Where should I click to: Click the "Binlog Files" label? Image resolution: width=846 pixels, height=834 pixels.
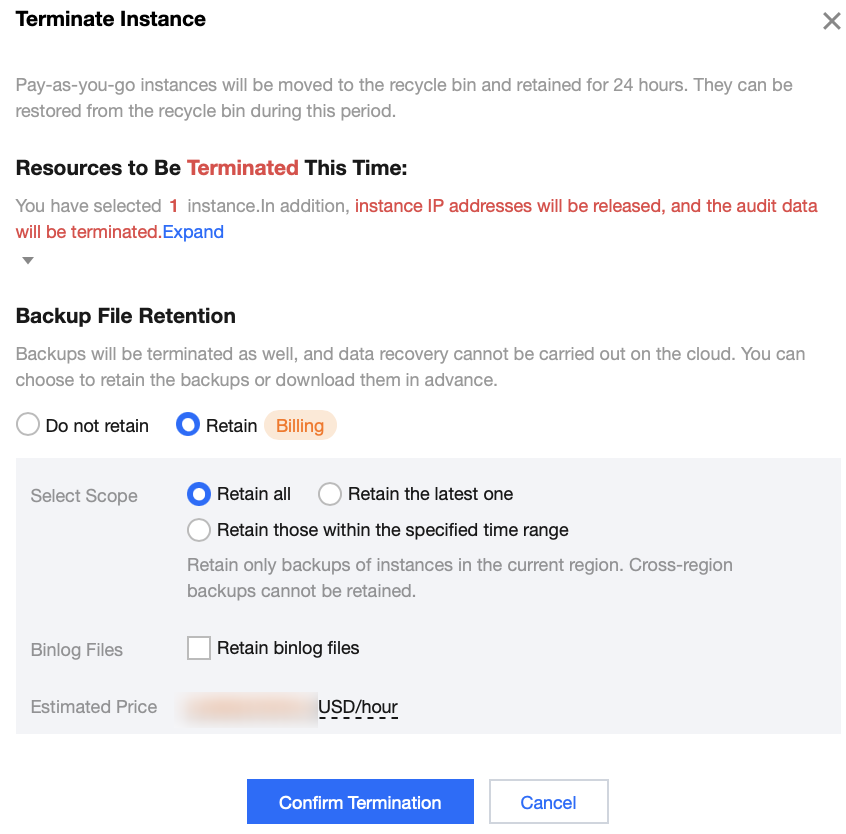(77, 650)
